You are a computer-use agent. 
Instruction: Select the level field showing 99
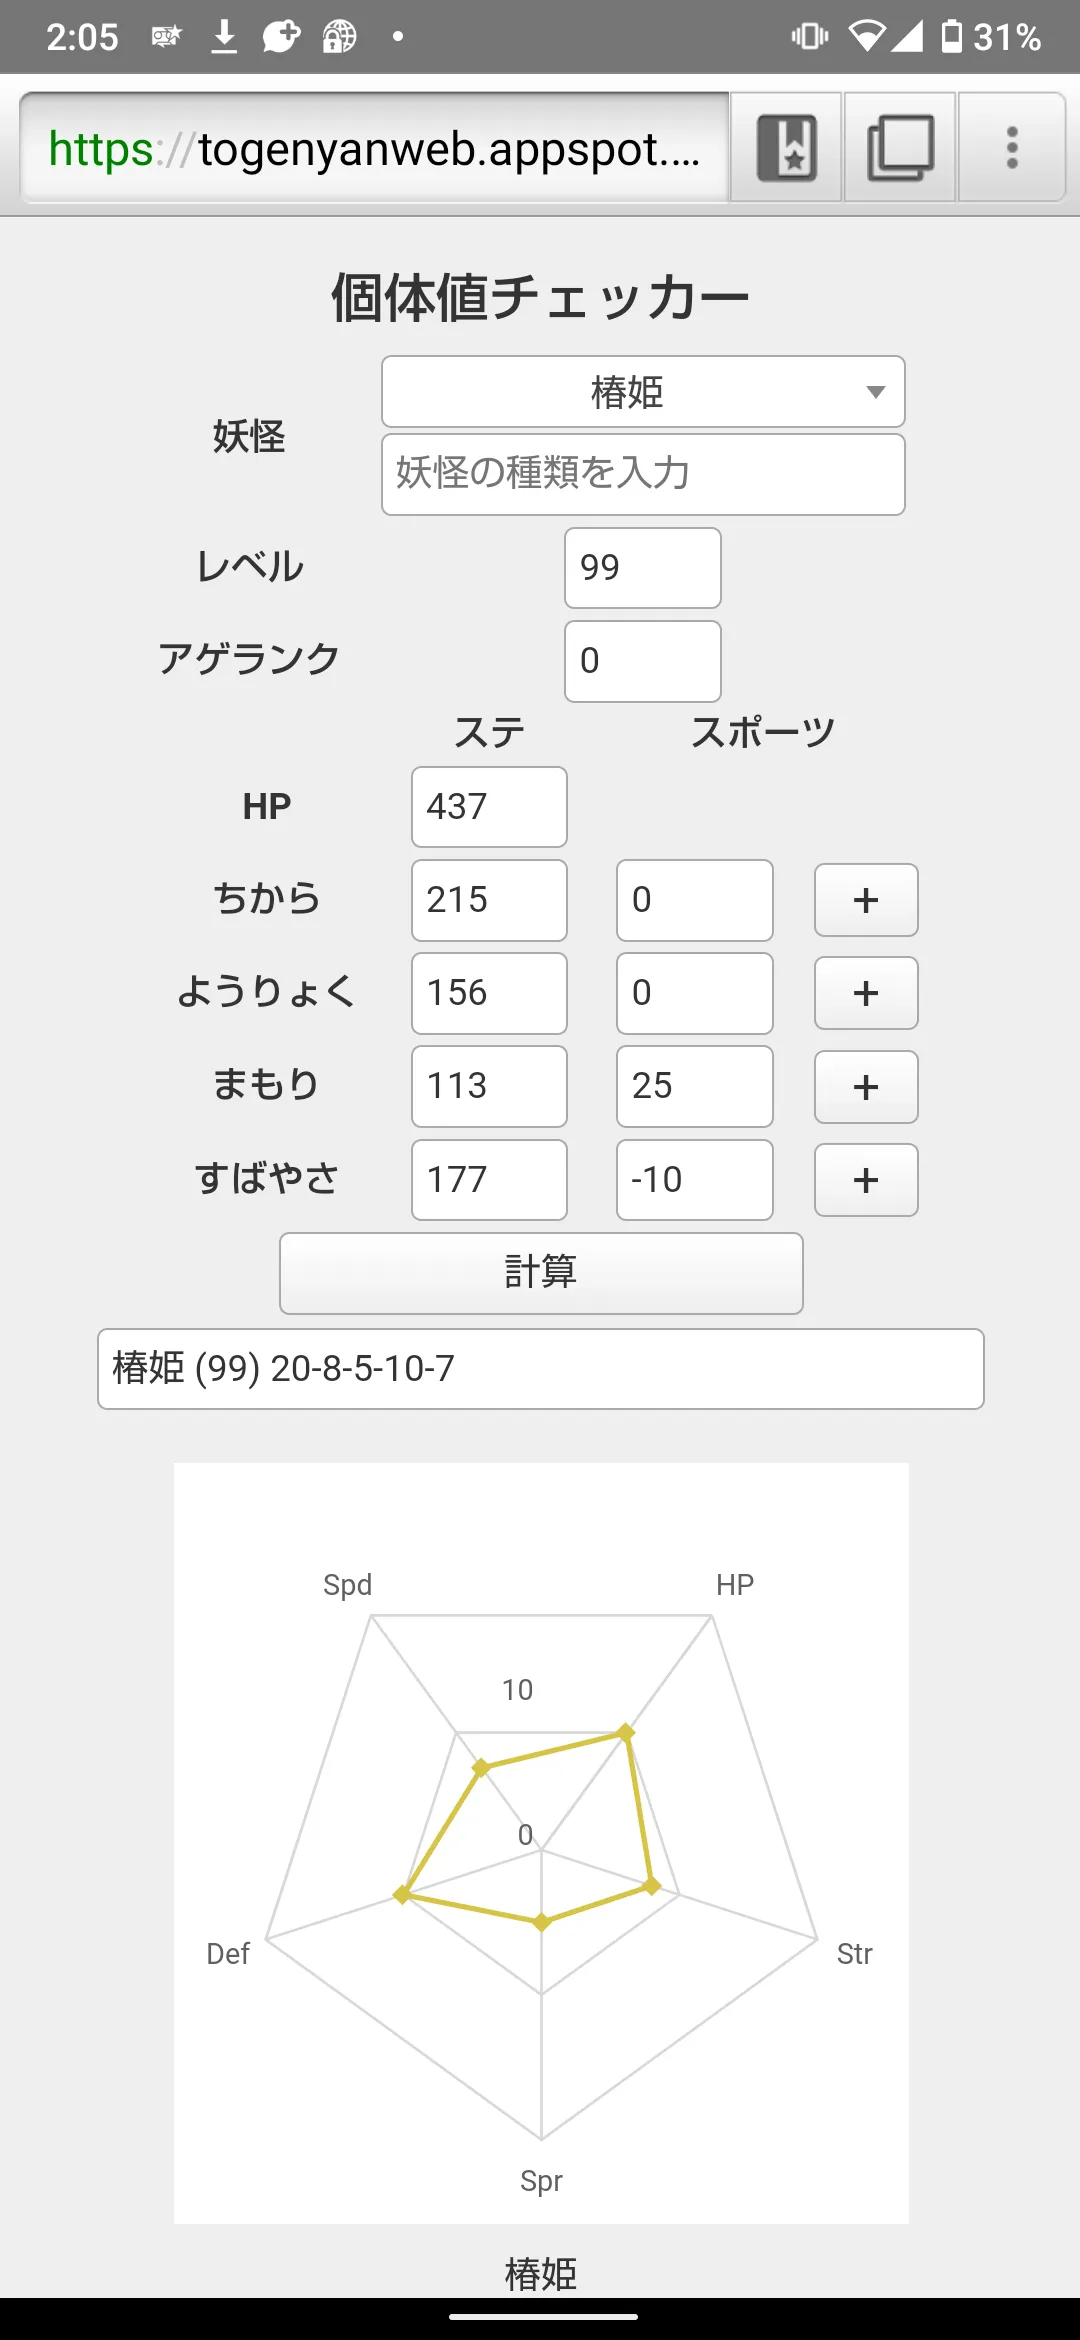point(643,568)
